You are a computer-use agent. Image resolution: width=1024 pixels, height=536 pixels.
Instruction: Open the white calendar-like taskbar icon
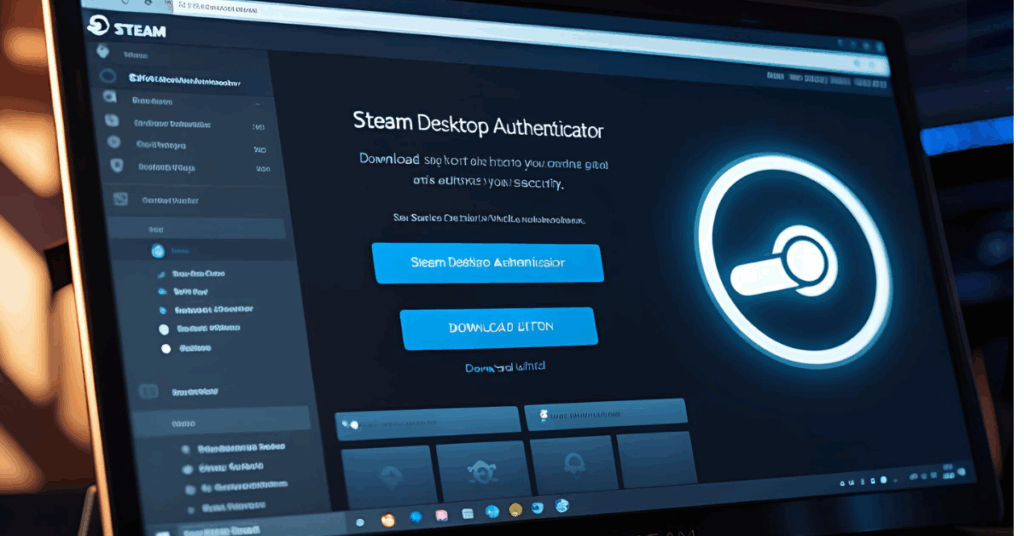click(468, 514)
